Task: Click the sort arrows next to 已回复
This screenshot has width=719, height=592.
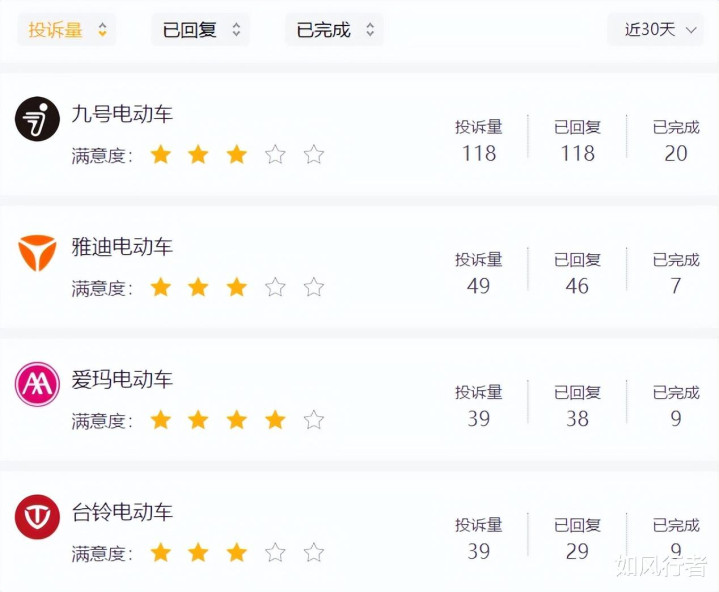Action: 236,30
